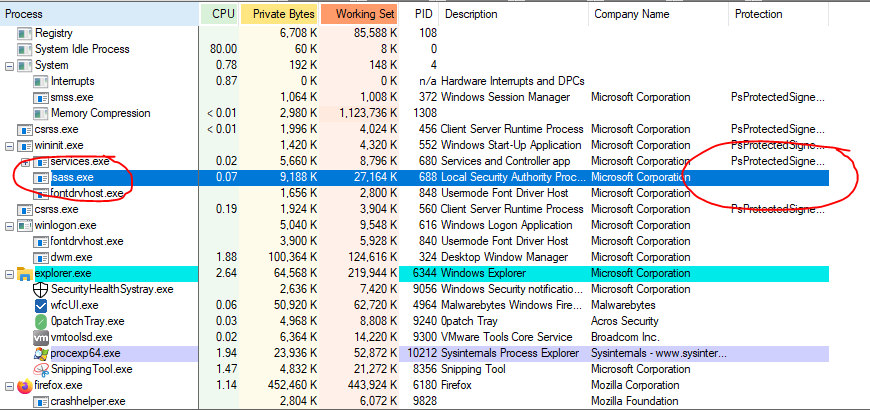Expand the services.exe child processes
Image resolution: width=870 pixels, height=410 pixels.
click(x=26, y=161)
